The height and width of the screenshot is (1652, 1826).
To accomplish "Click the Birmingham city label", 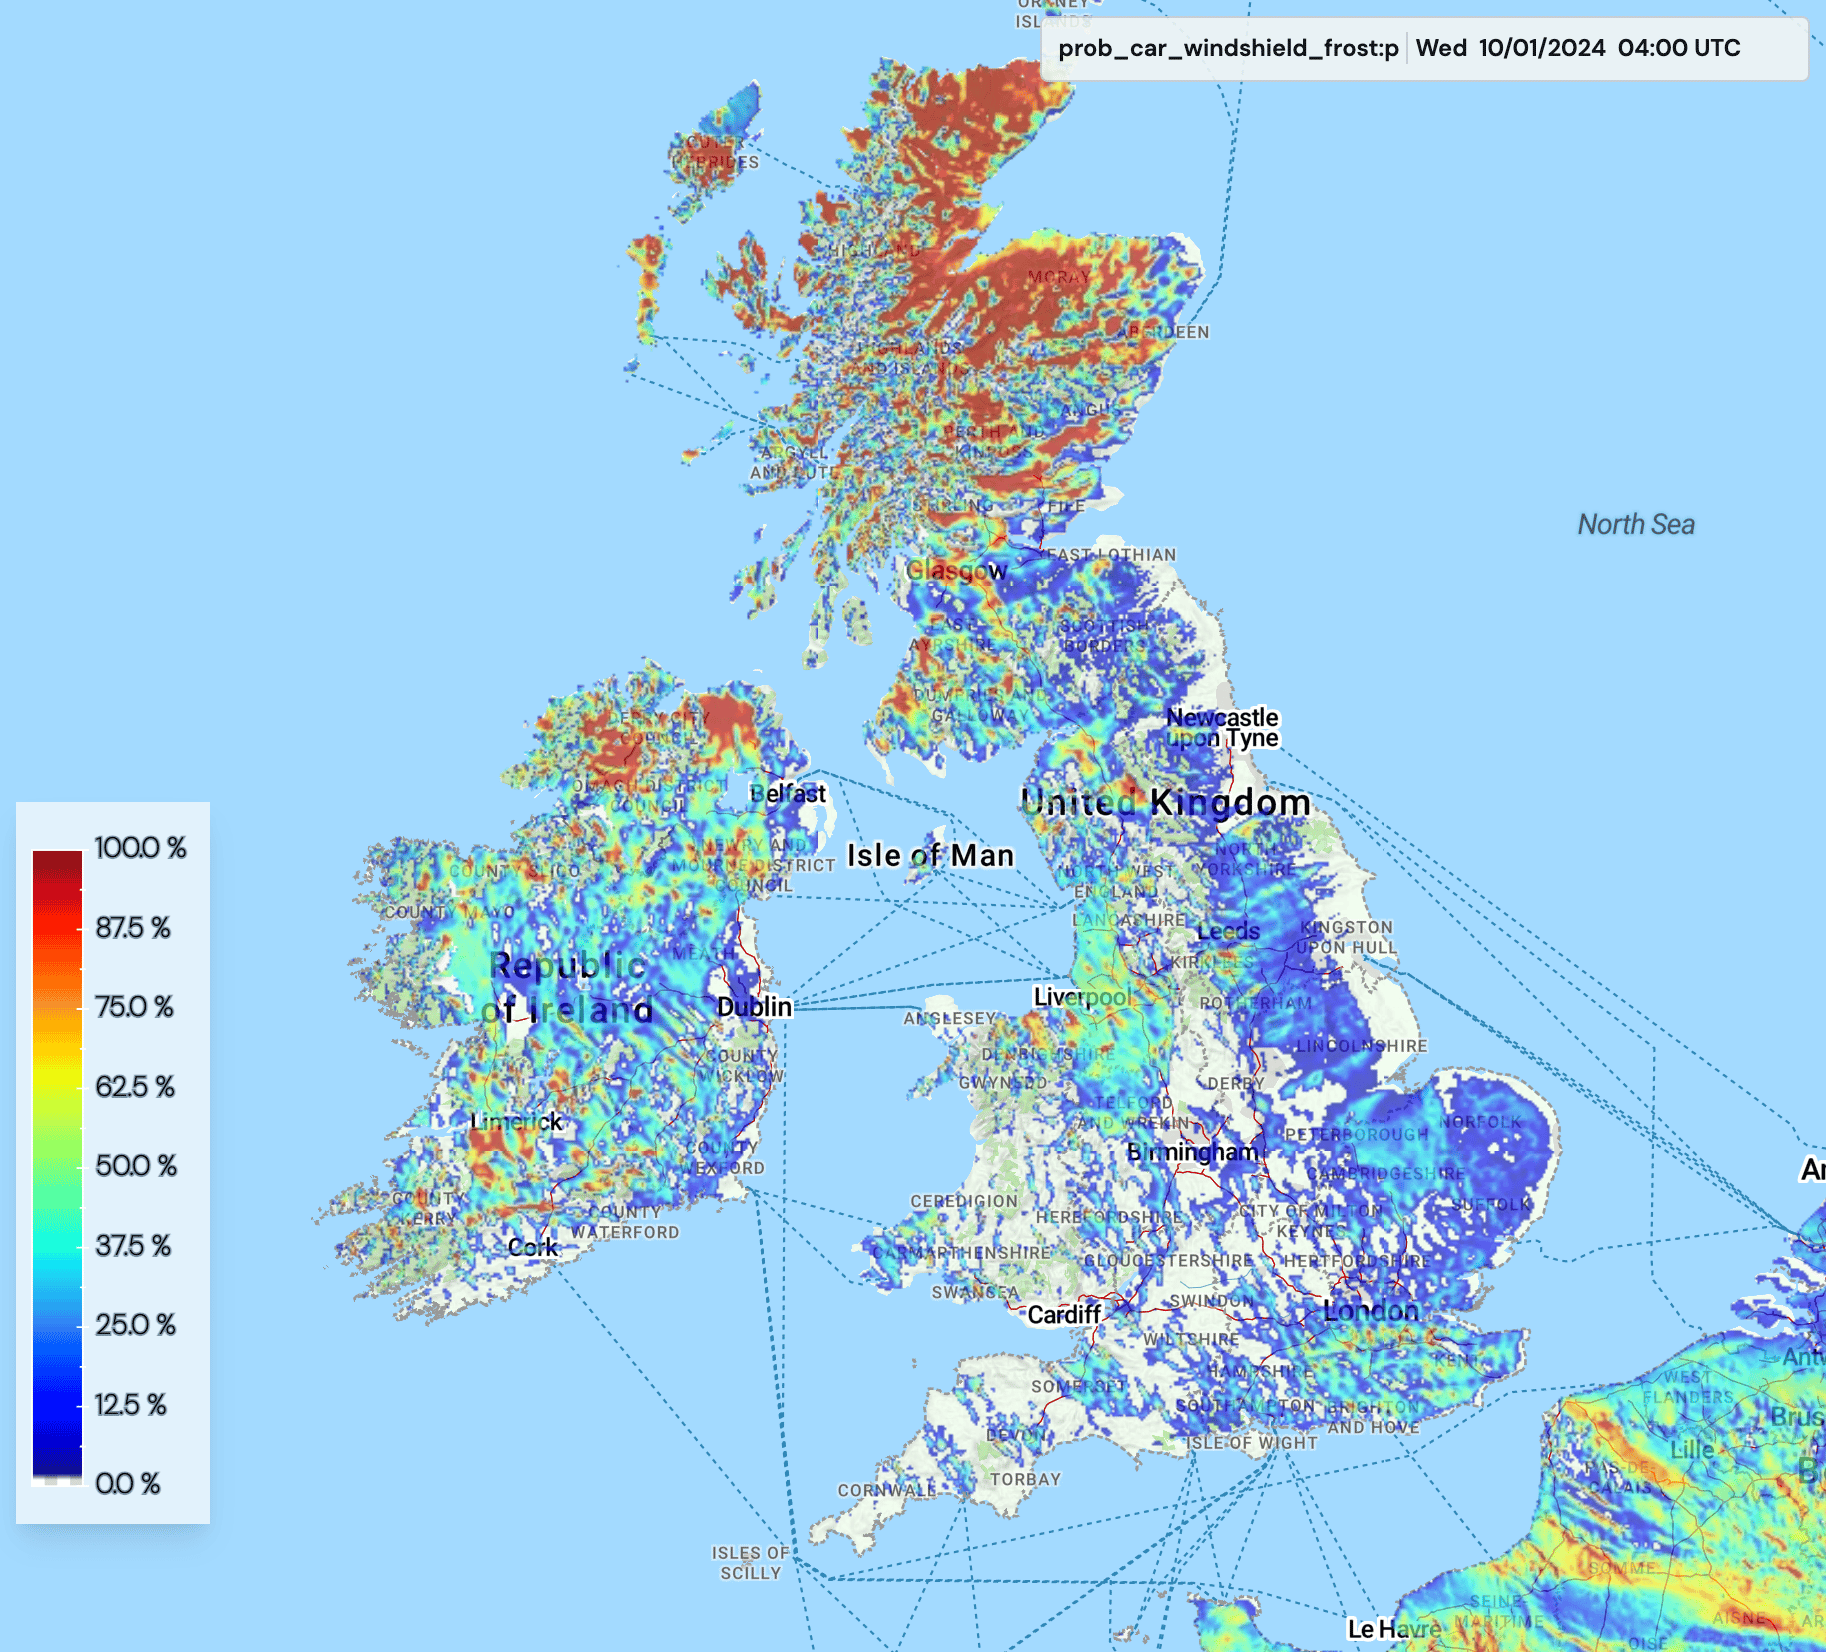I will point(1192,1152).
